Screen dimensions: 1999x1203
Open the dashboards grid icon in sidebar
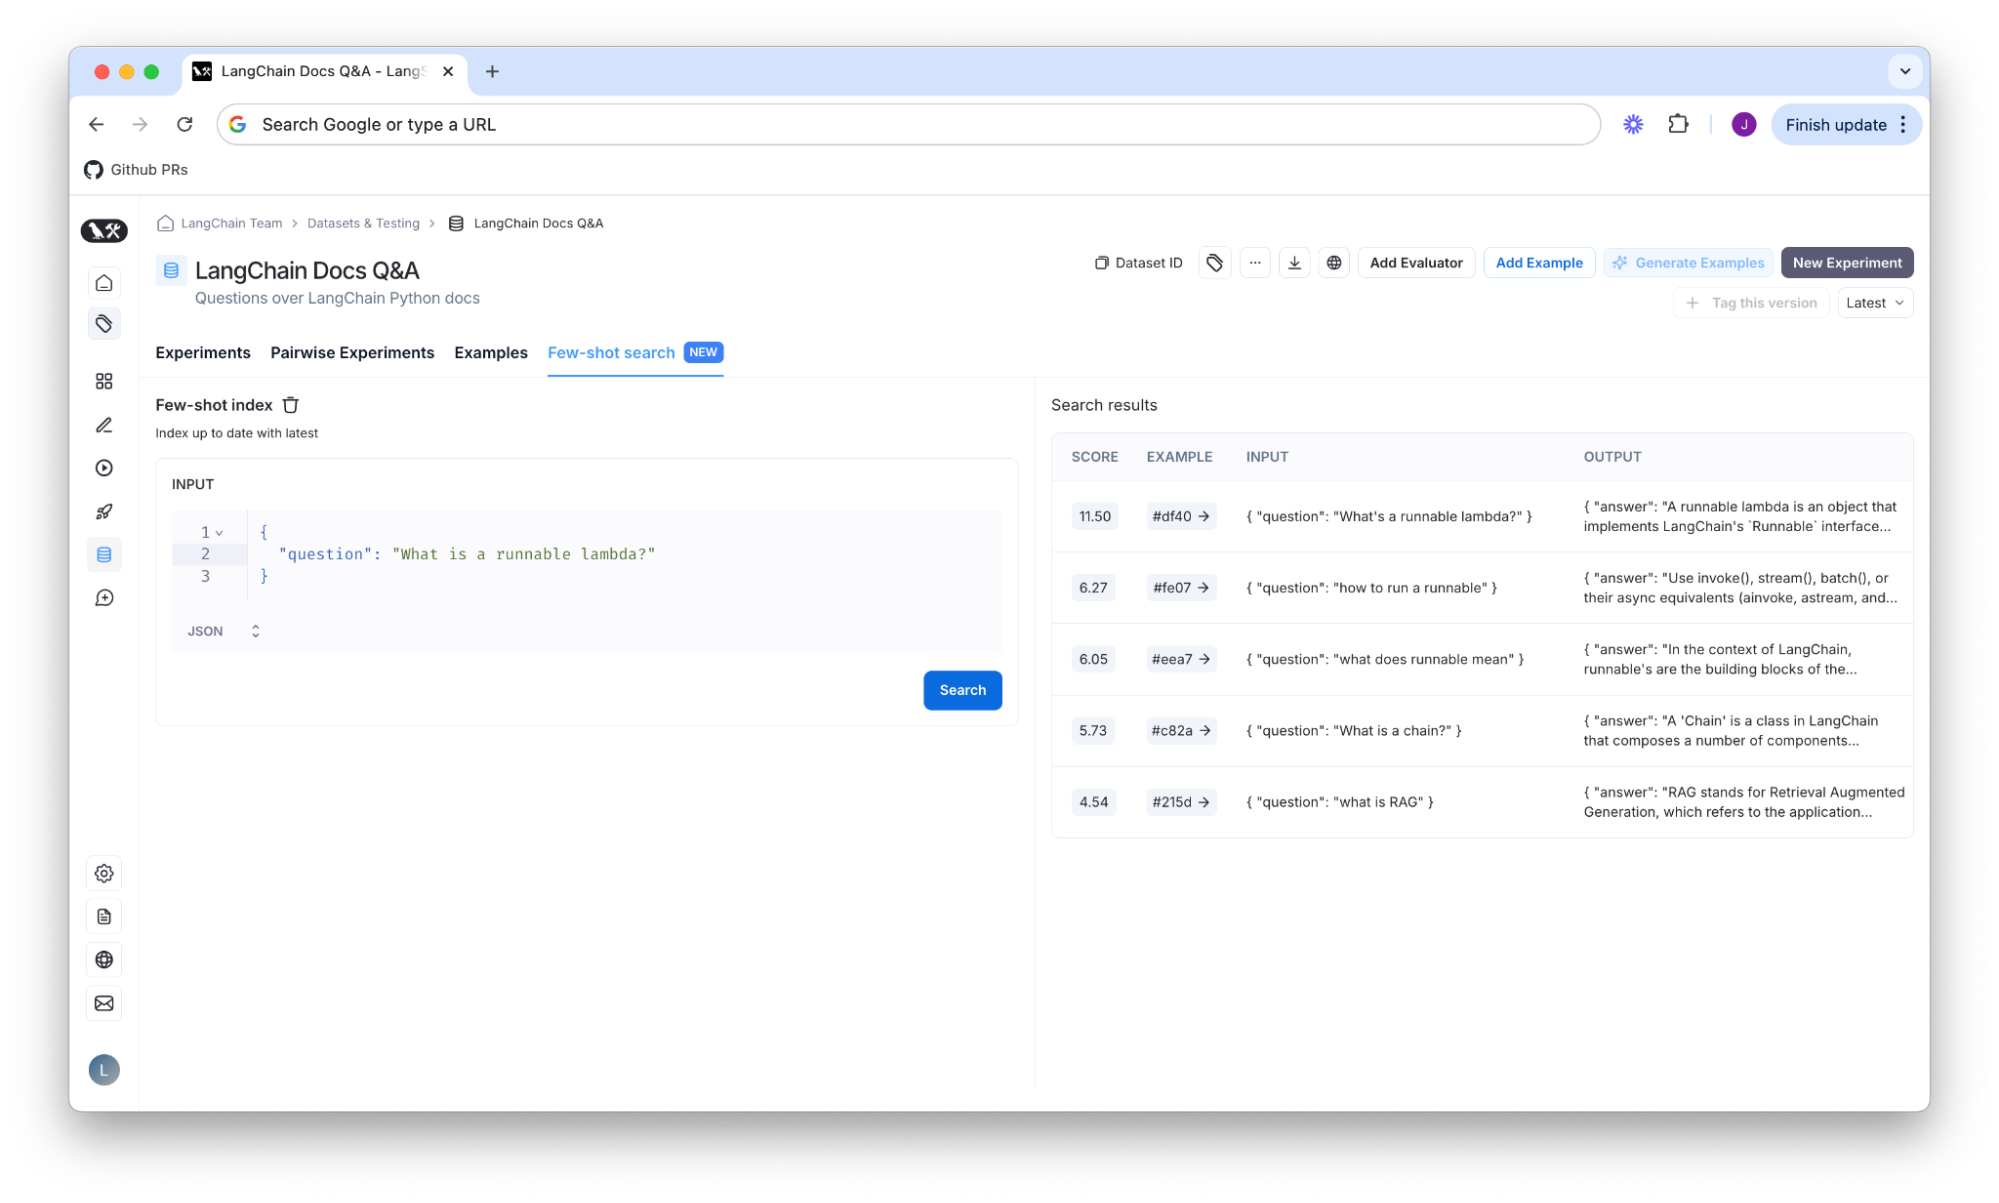(x=104, y=381)
